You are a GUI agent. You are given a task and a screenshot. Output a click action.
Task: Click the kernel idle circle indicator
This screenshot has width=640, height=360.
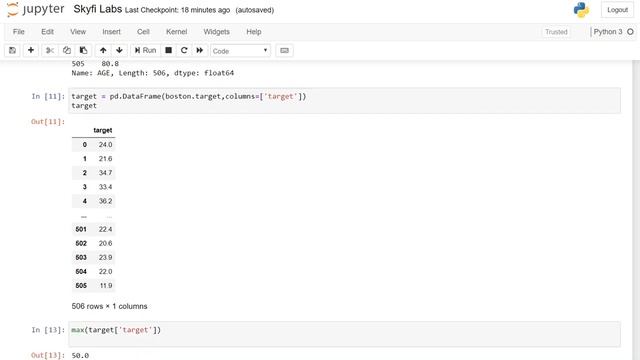pyautogui.click(x=630, y=32)
